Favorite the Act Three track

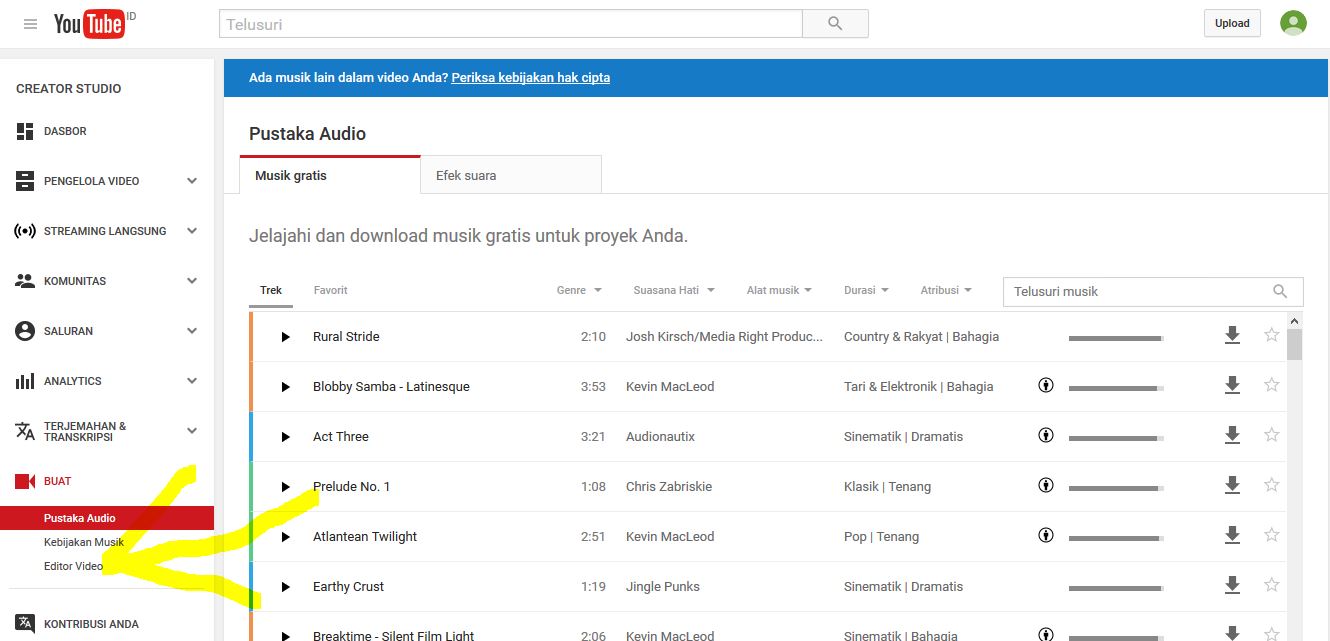click(1272, 435)
